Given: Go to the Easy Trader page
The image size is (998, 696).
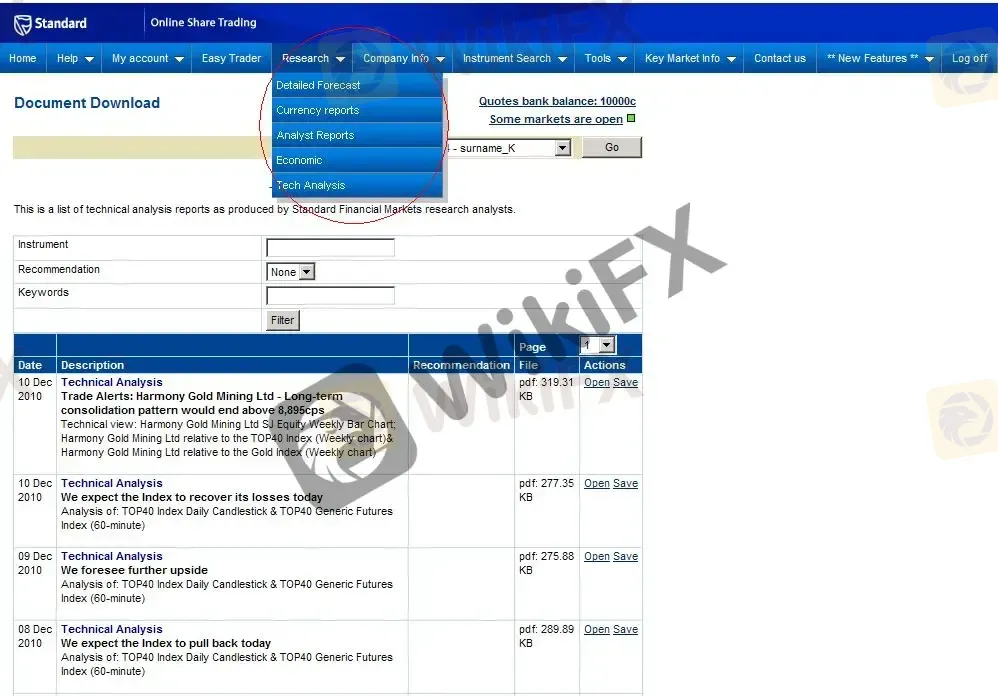Looking at the screenshot, I should (x=231, y=59).
